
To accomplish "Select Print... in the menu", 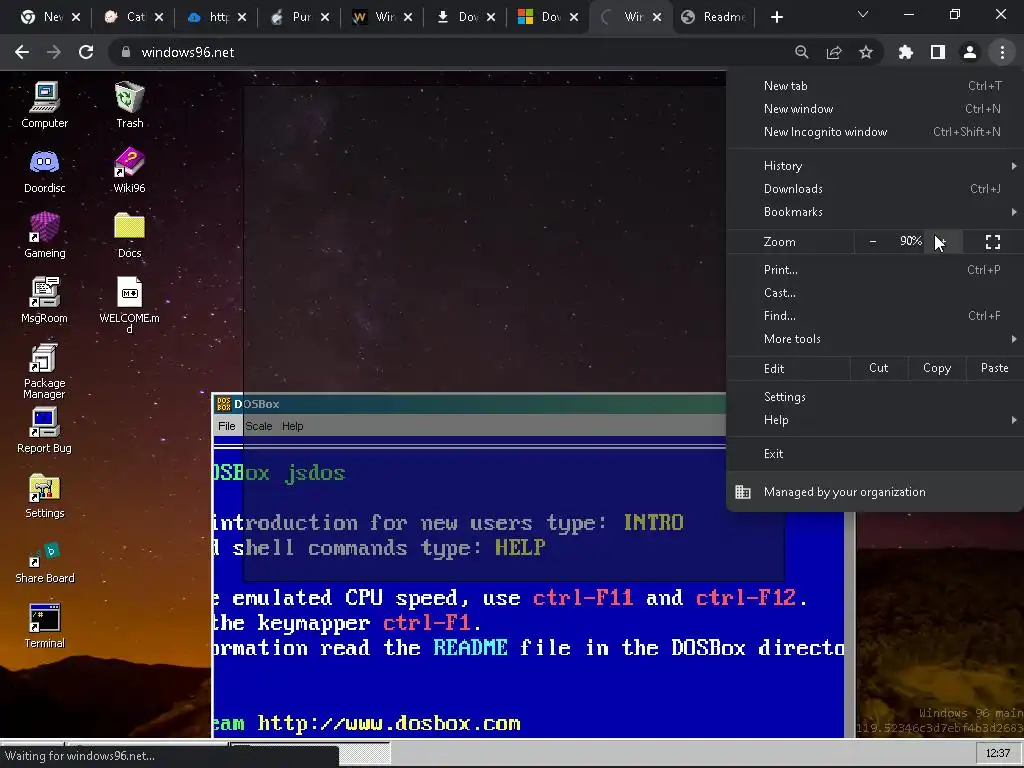I will [x=875, y=270].
